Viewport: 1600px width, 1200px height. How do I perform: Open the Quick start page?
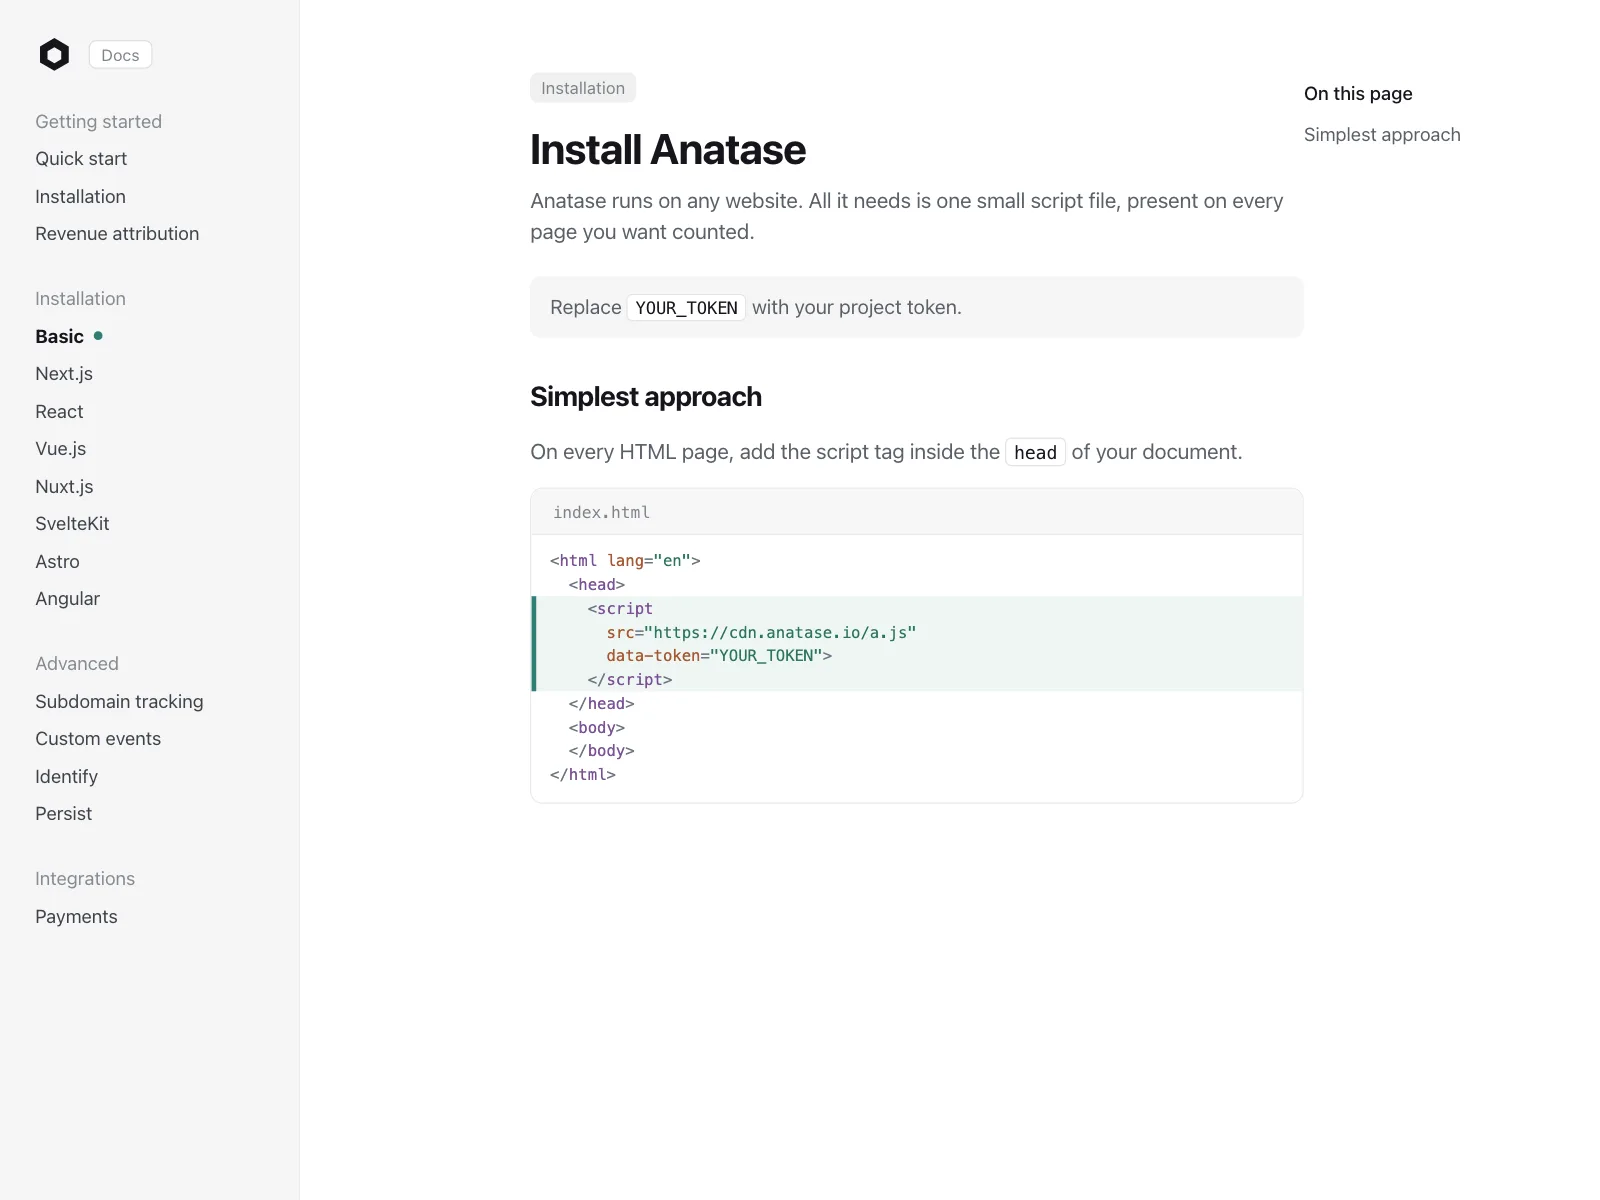(81, 159)
